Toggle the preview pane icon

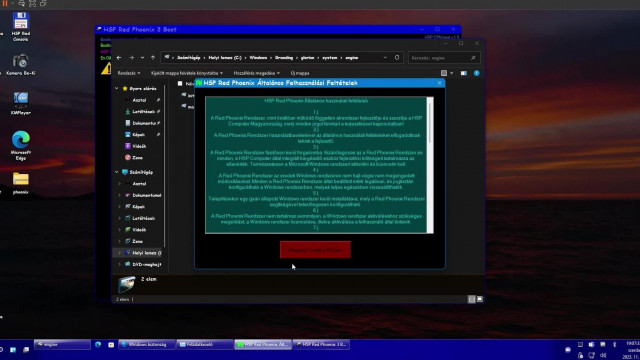(464, 73)
